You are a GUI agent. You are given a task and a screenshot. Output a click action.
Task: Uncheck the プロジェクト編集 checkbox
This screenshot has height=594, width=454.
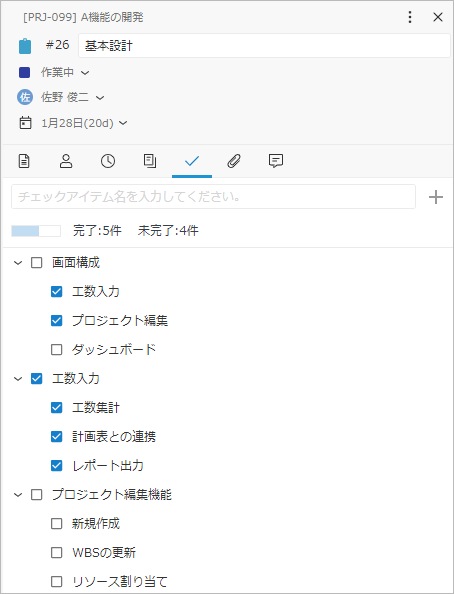(x=56, y=320)
